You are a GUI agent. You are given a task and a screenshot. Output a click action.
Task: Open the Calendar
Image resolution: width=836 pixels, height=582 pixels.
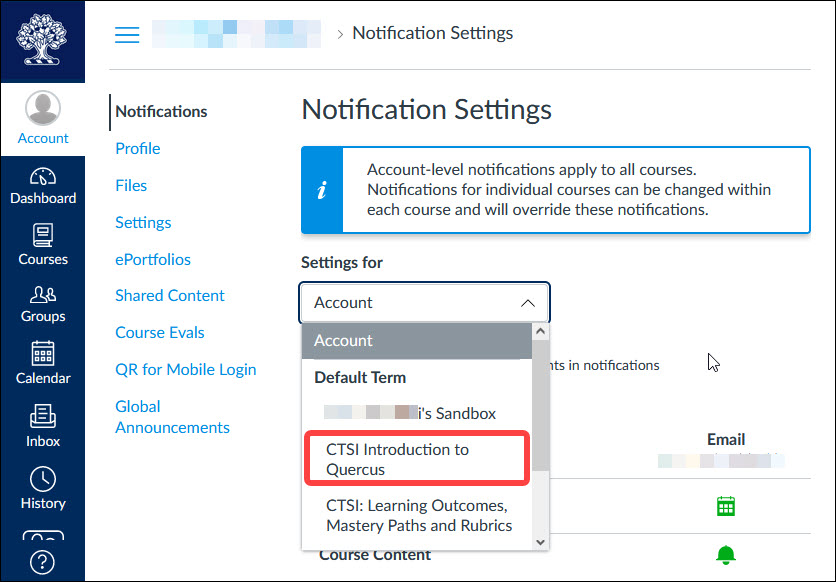[43, 362]
